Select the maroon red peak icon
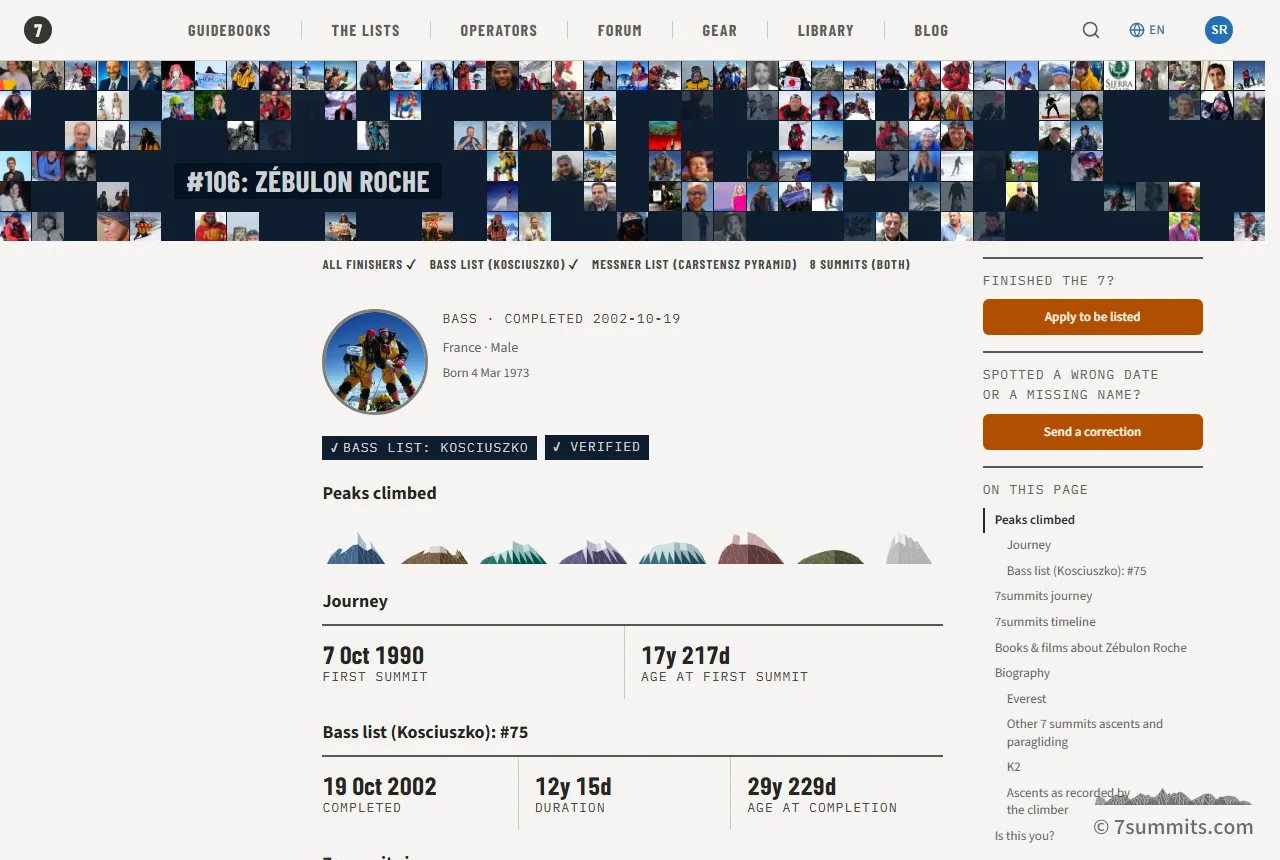 click(751, 548)
